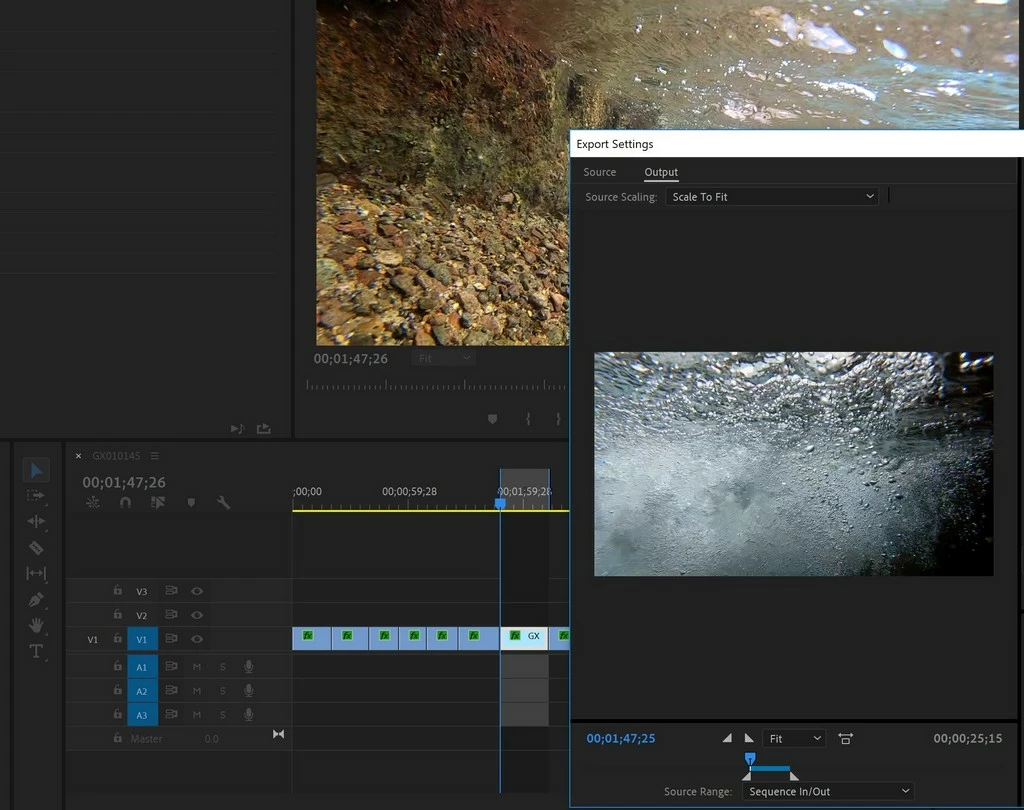
Task: Select the Hand tool
Action: pos(36,625)
